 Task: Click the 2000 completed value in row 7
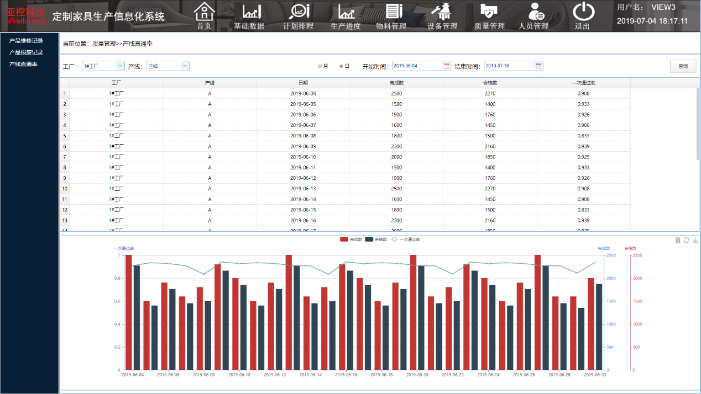click(x=397, y=157)
